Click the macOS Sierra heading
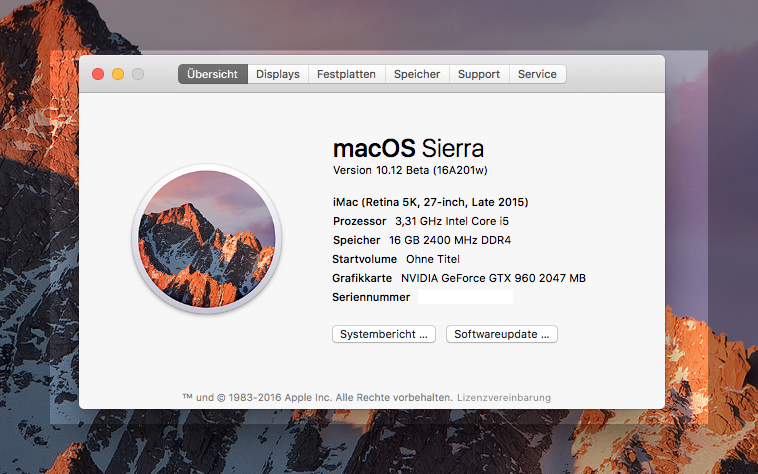The height and width of the screenshot is (474, 758). pos(408,148)
